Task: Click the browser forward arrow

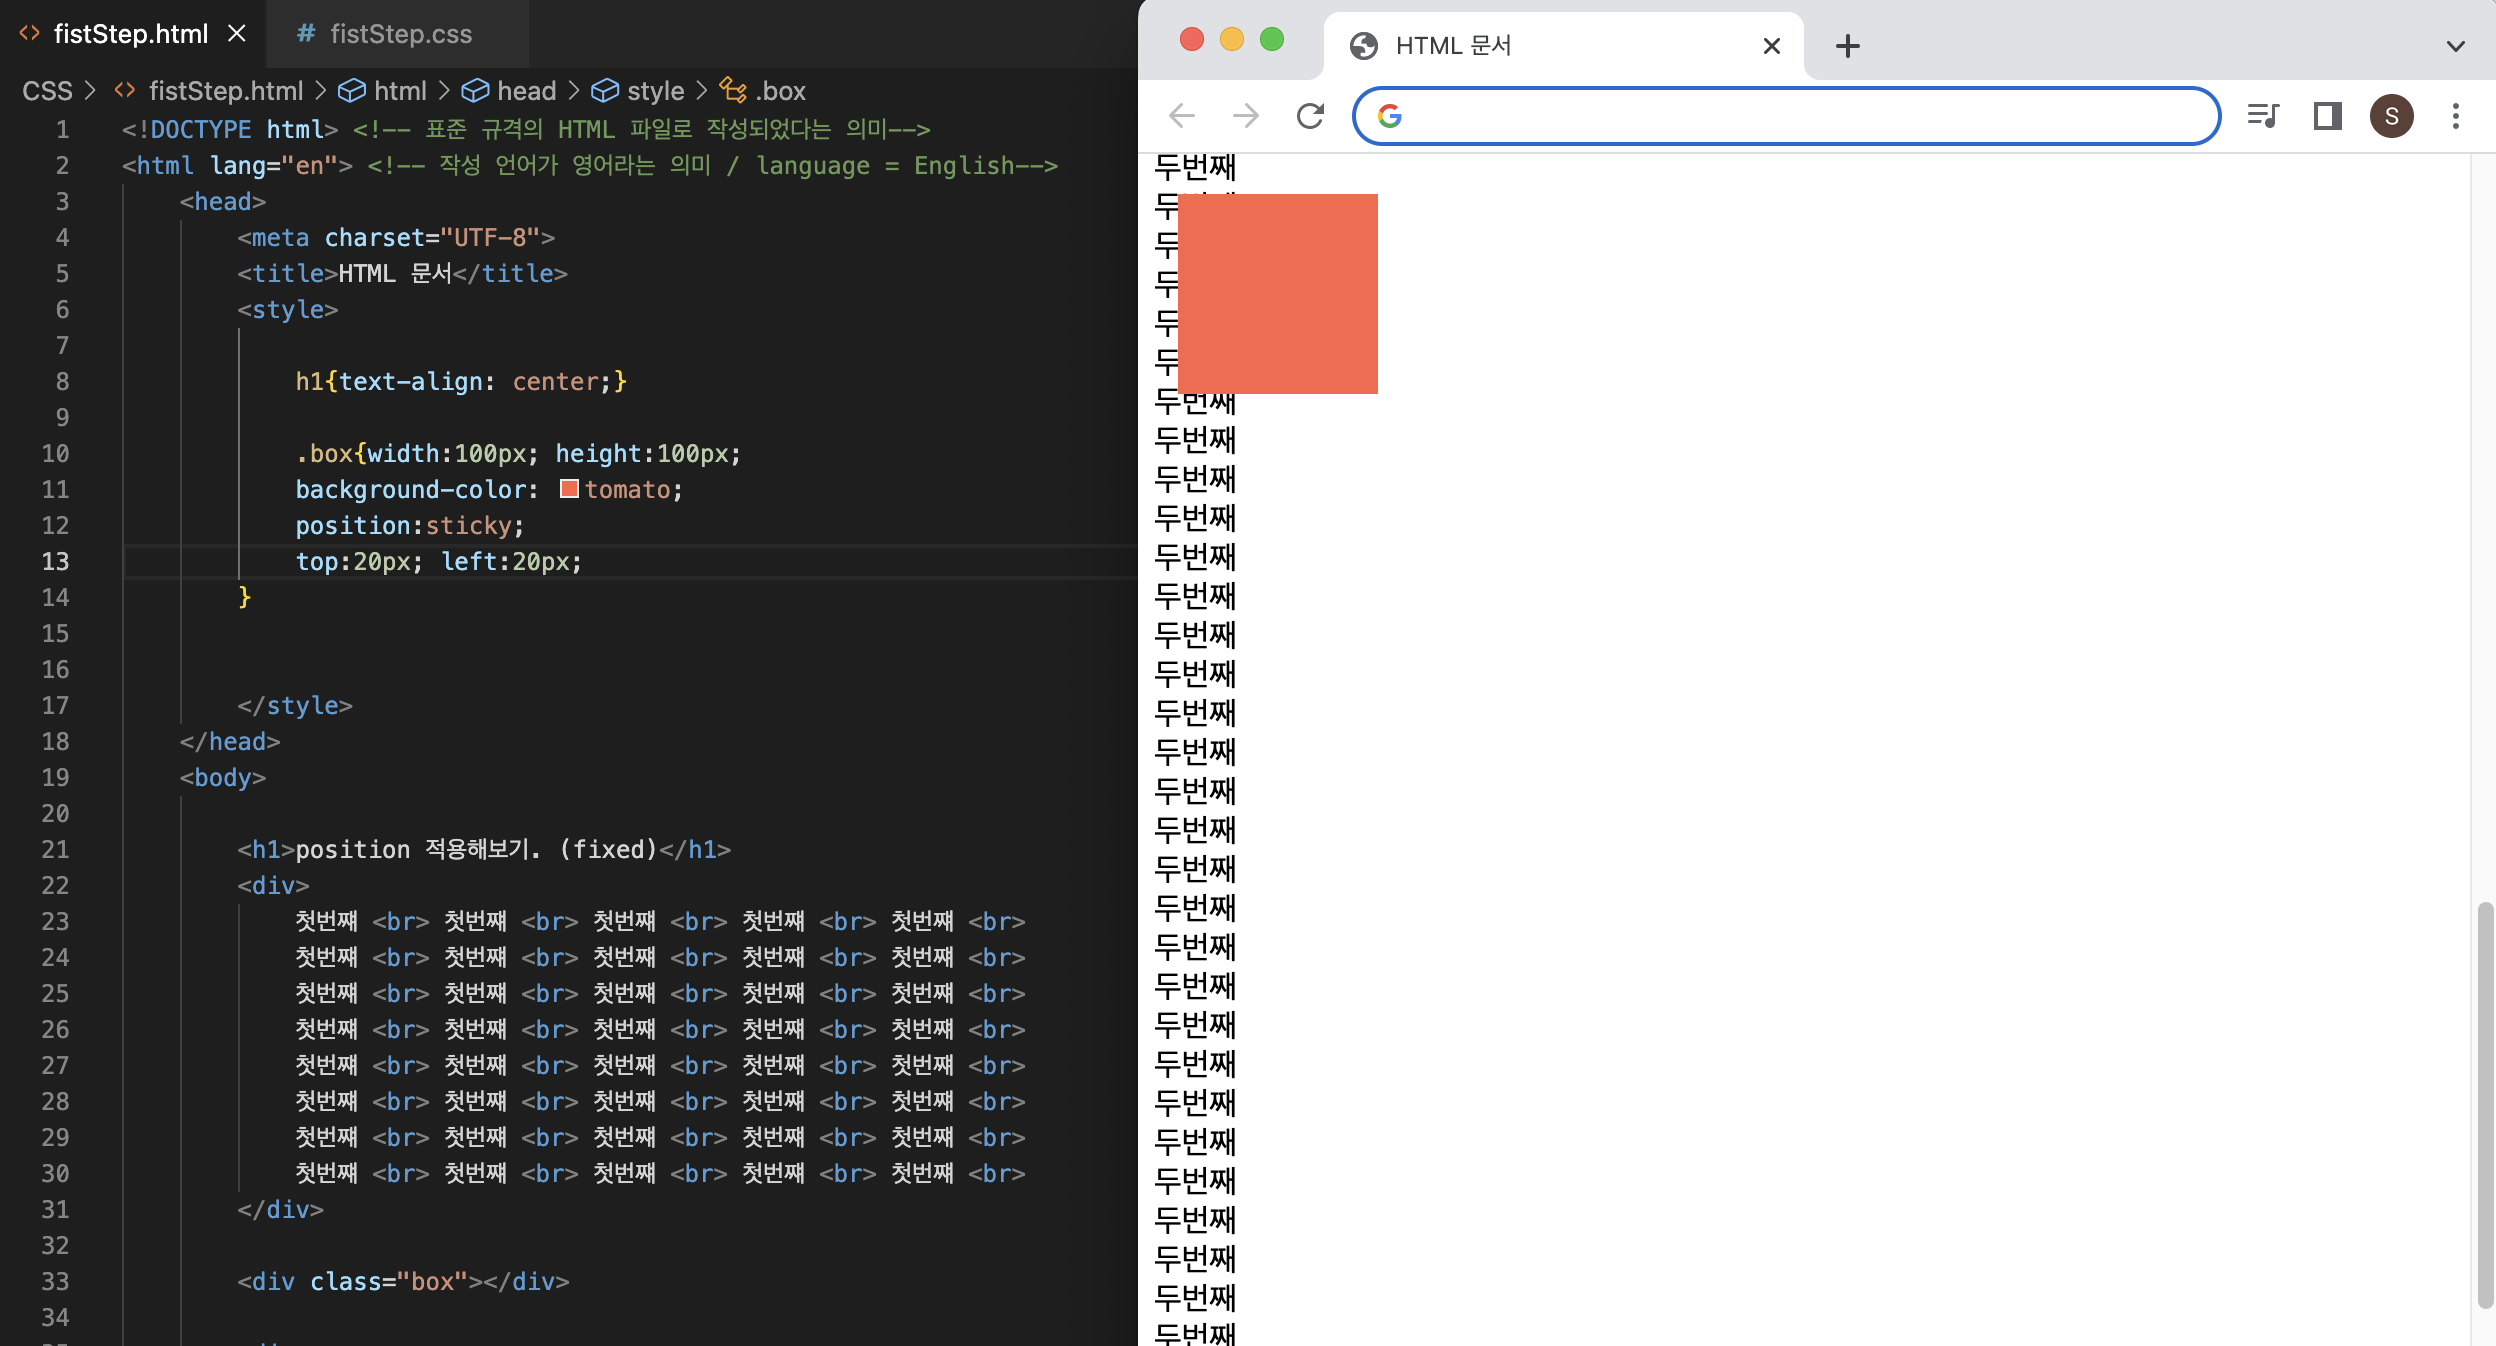Action: [1246, 116]
